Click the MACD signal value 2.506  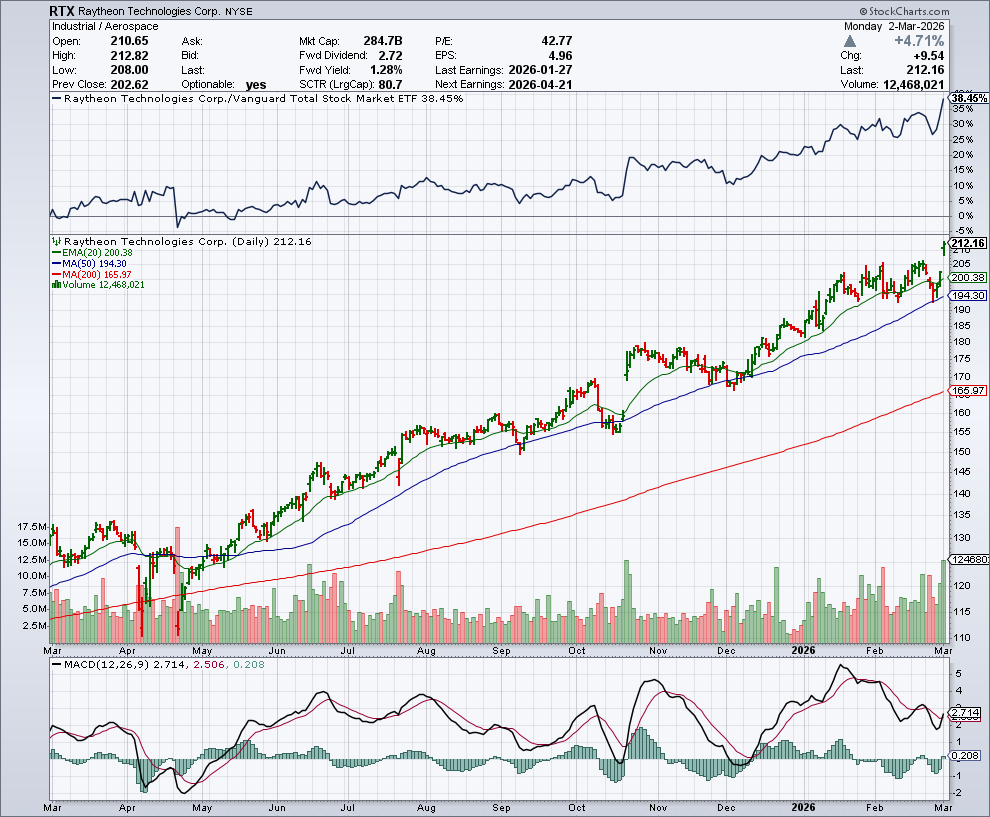coord(208,664)
